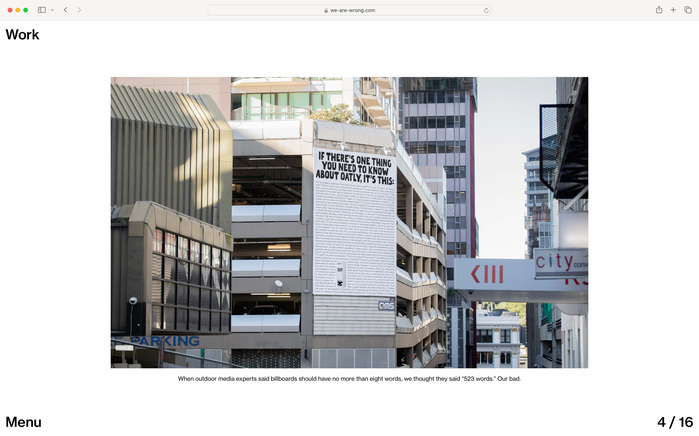699x436 pixels.
Task: Click the caption about outdoor media experts
Action: pyautogui.click(x=350, y=378)
